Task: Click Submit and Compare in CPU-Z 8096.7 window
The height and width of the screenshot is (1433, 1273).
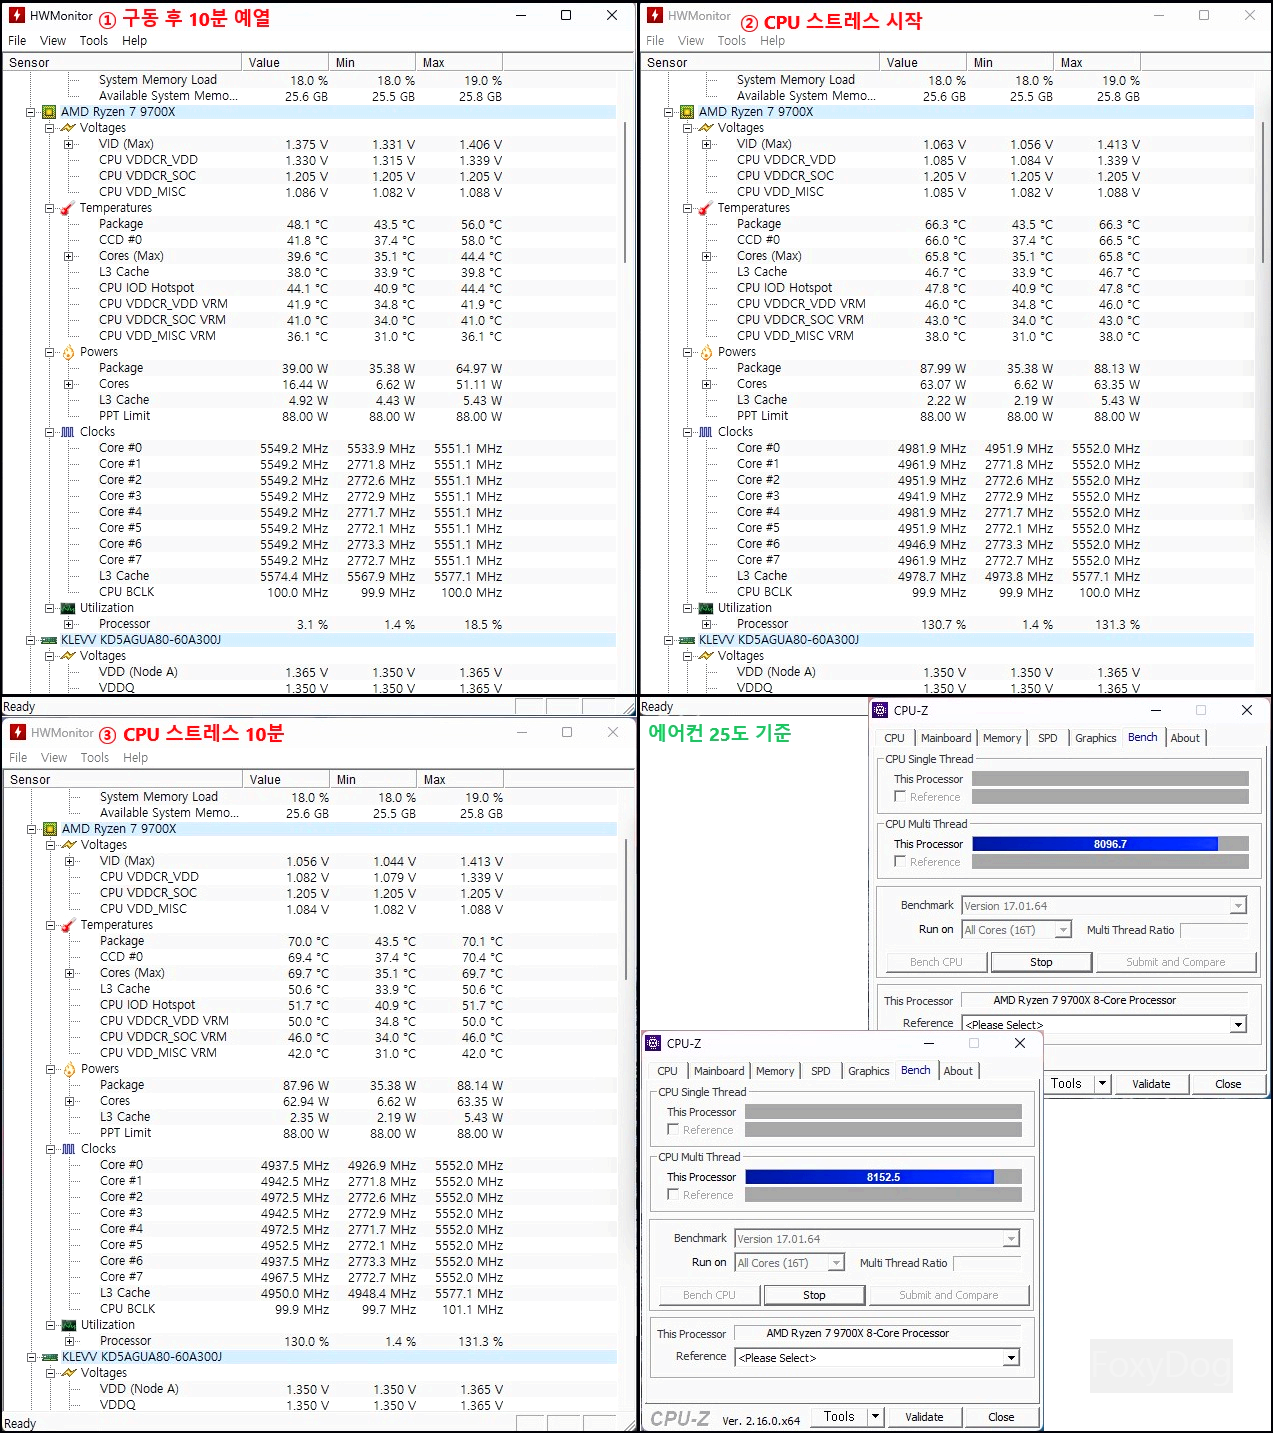Action: [x=1176, y=962]
